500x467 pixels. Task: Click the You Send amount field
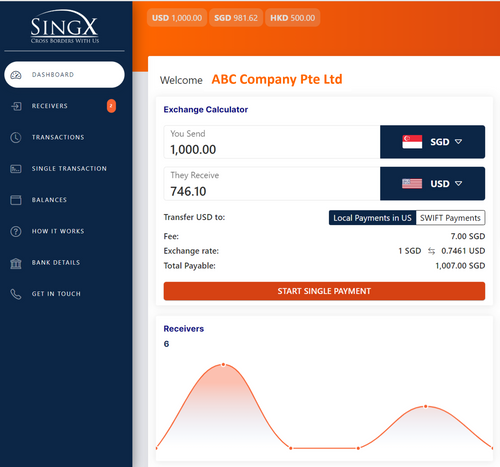pyautogui.click(x=272, y=142)
